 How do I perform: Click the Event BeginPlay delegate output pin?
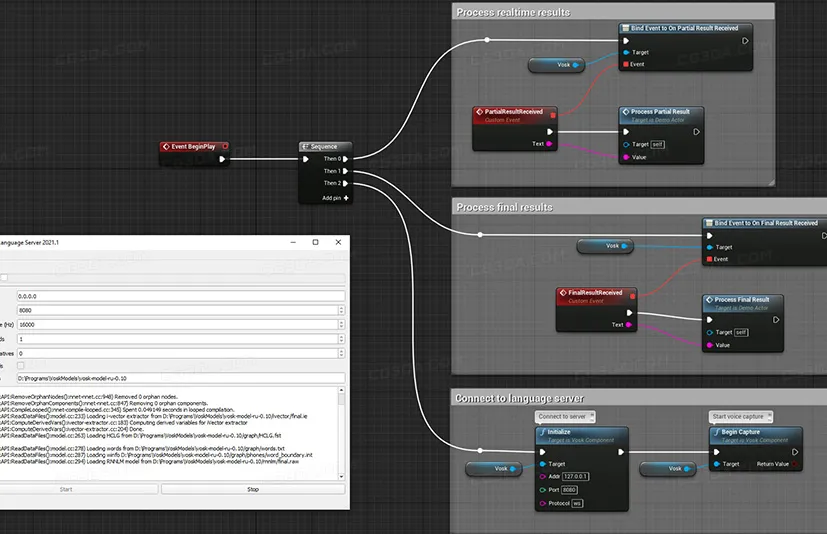coord(225,146)
